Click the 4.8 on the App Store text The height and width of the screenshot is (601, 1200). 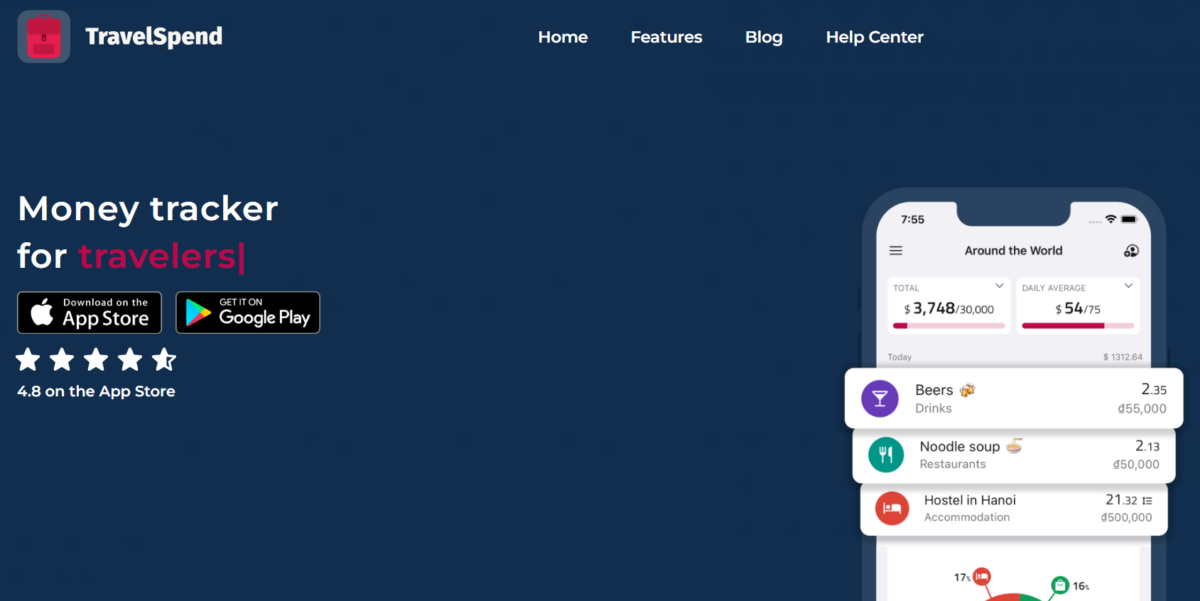[96, 391]
